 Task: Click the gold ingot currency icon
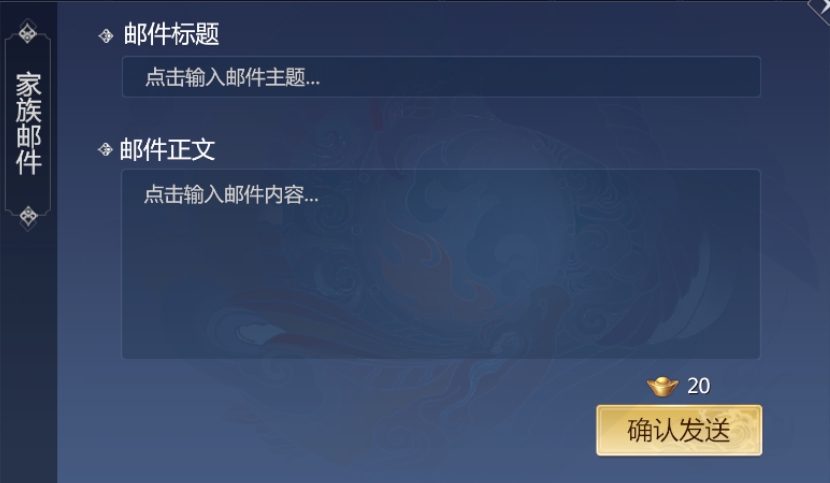pyautogui.click(x=662, y=386)
